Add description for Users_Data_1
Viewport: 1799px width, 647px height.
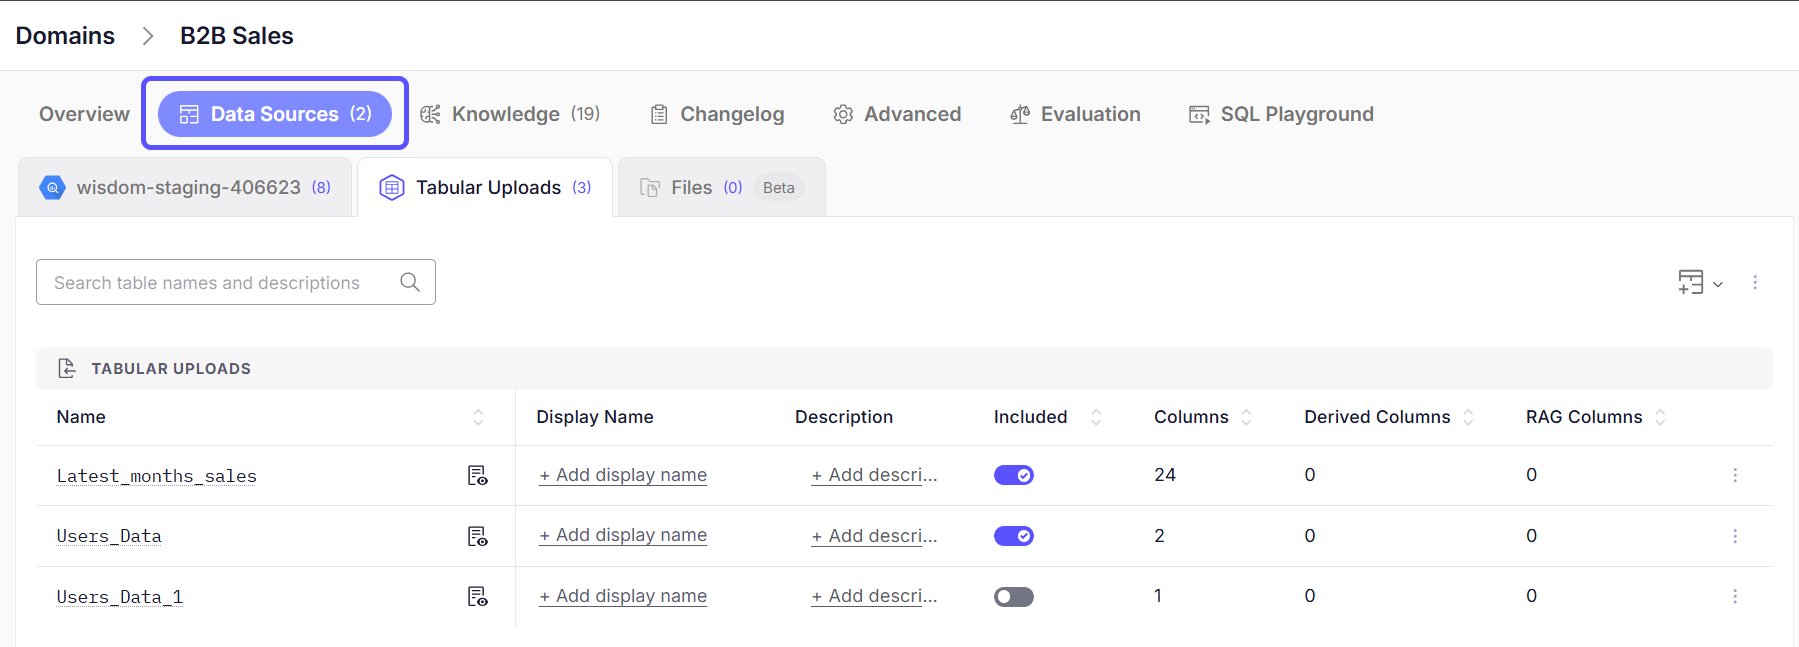click(x=874, y=596)
